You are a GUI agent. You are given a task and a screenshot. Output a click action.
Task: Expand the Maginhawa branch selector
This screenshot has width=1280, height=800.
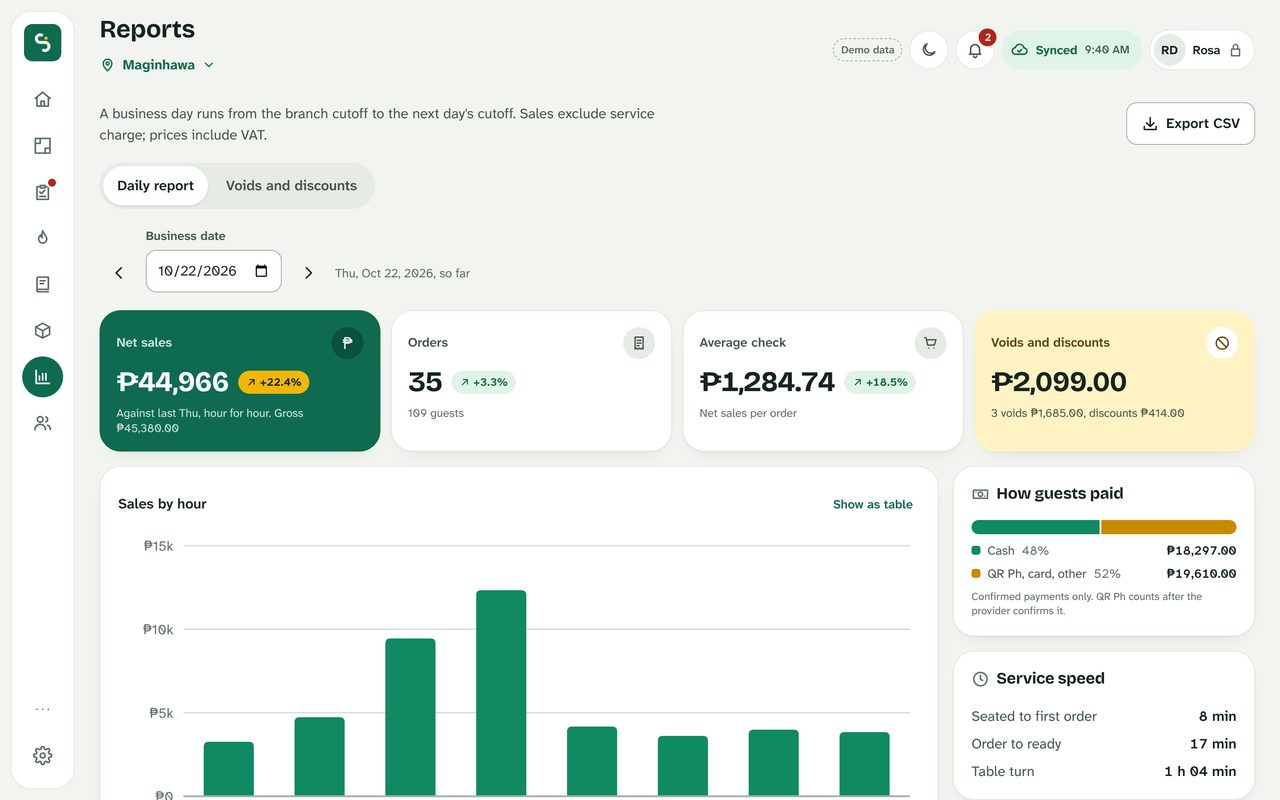pyautogui.click(x=158, y=65)
